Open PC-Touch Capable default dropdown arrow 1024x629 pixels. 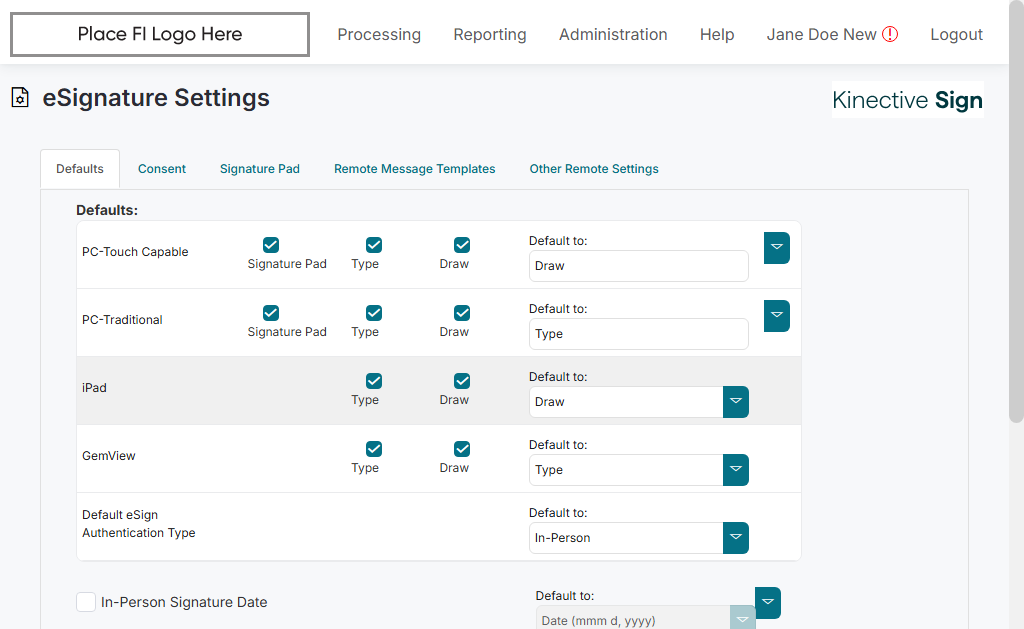click(776, 248)
